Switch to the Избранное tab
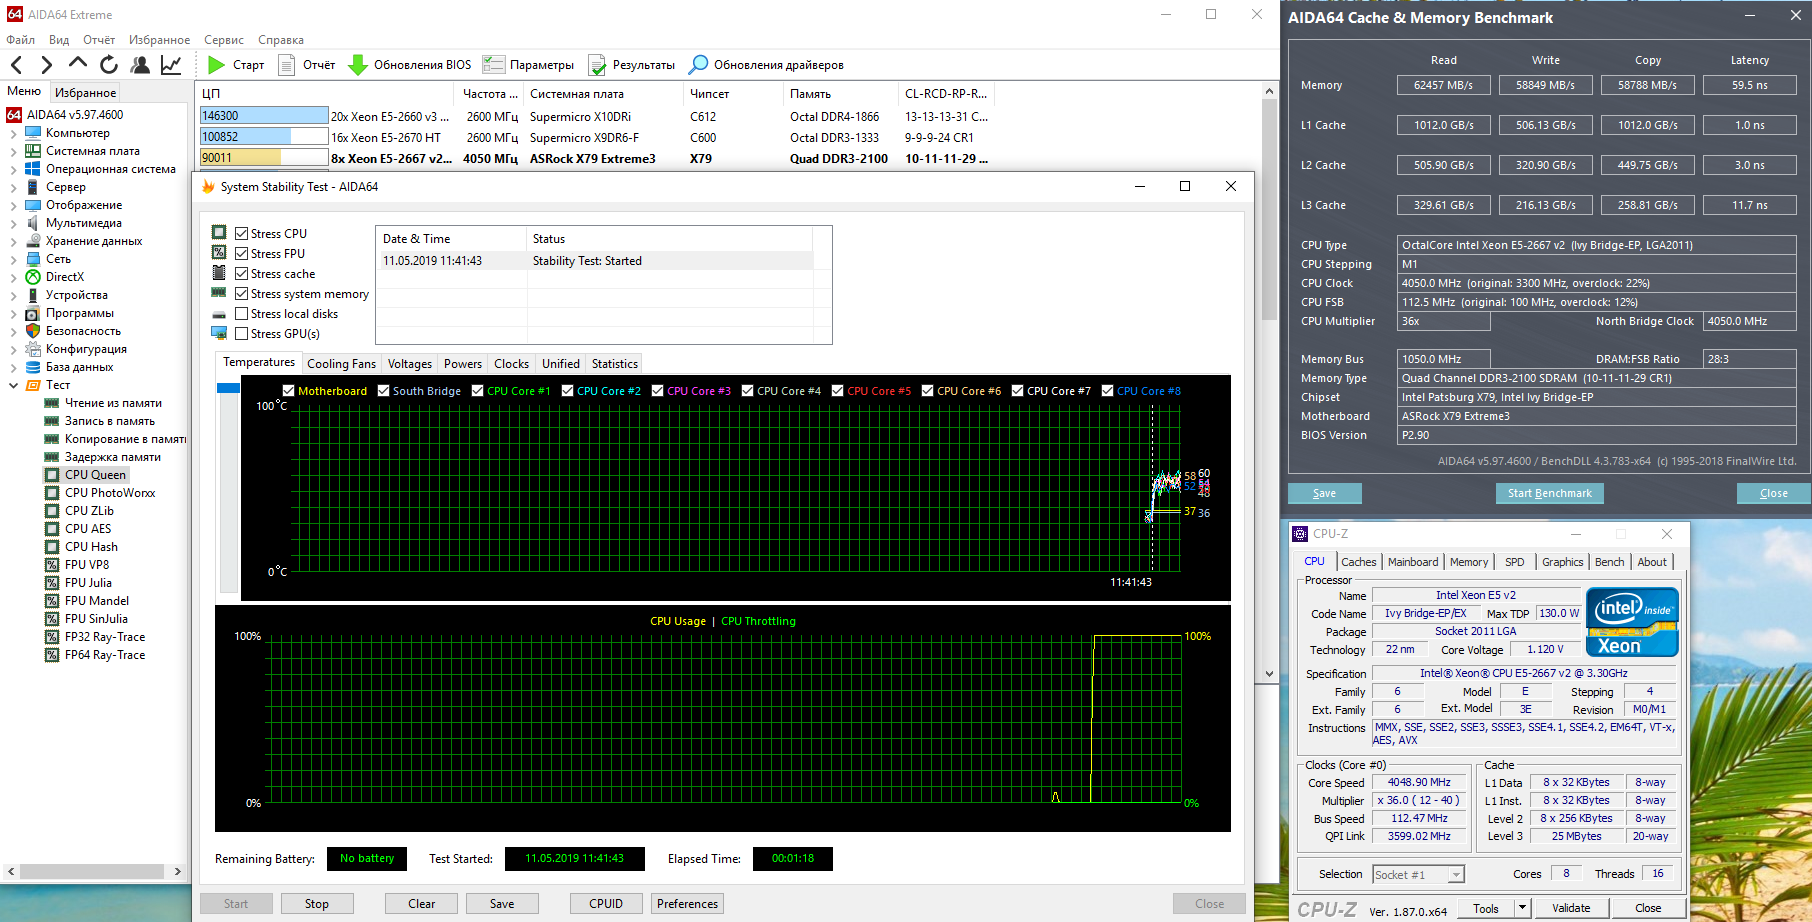 (86, 93)
